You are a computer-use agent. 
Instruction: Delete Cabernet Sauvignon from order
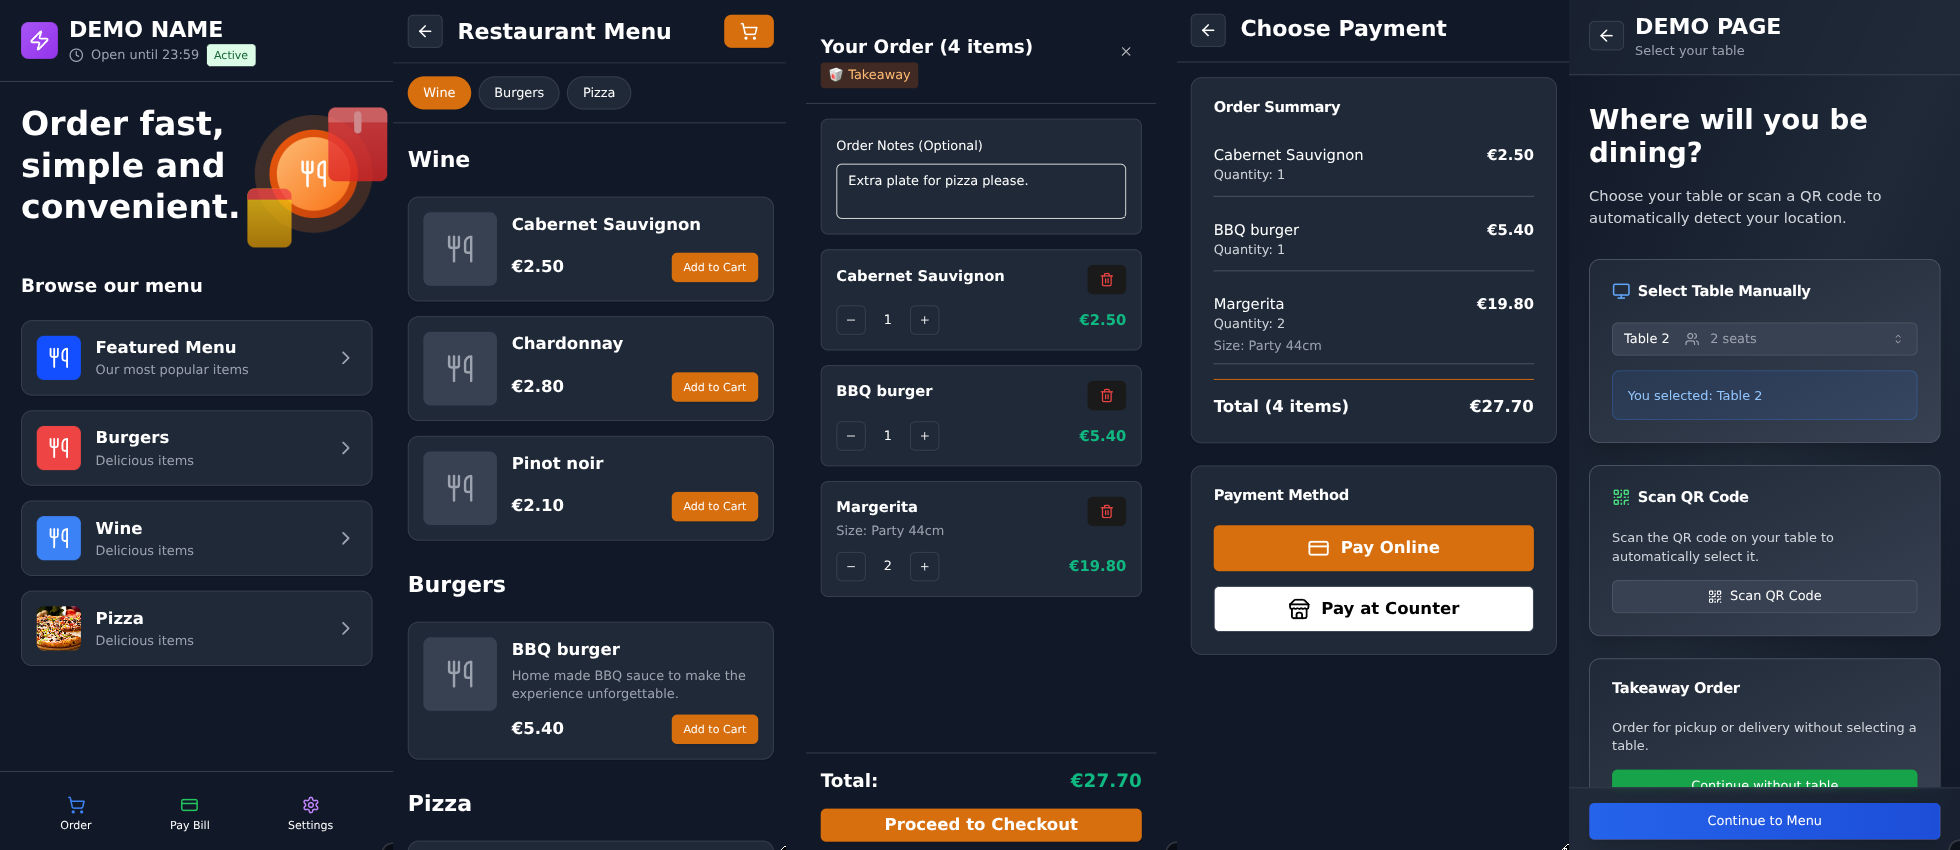coord(1107,280)
